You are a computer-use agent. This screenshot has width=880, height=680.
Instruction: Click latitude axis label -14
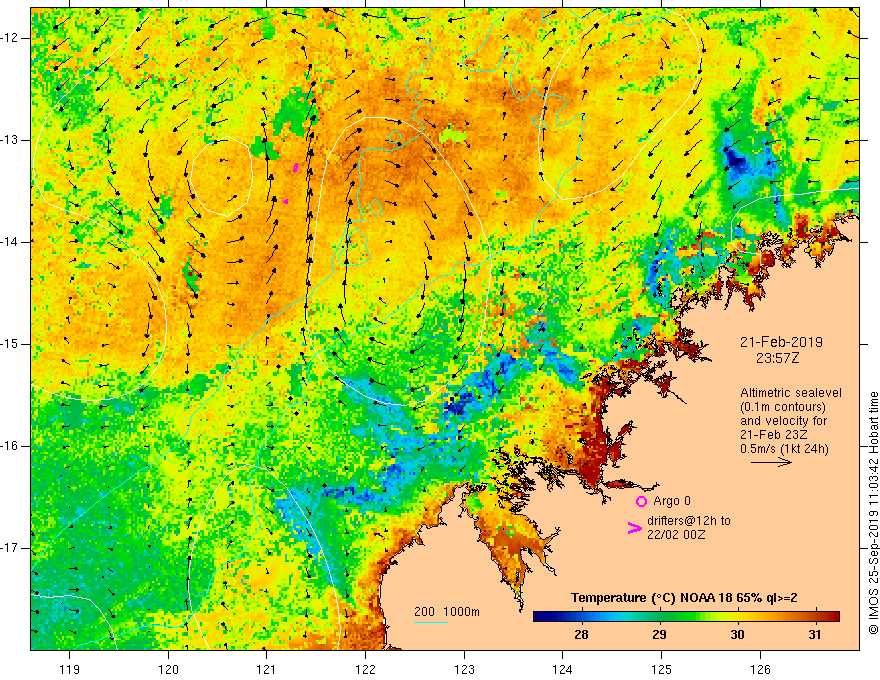[x=10, y=242]
